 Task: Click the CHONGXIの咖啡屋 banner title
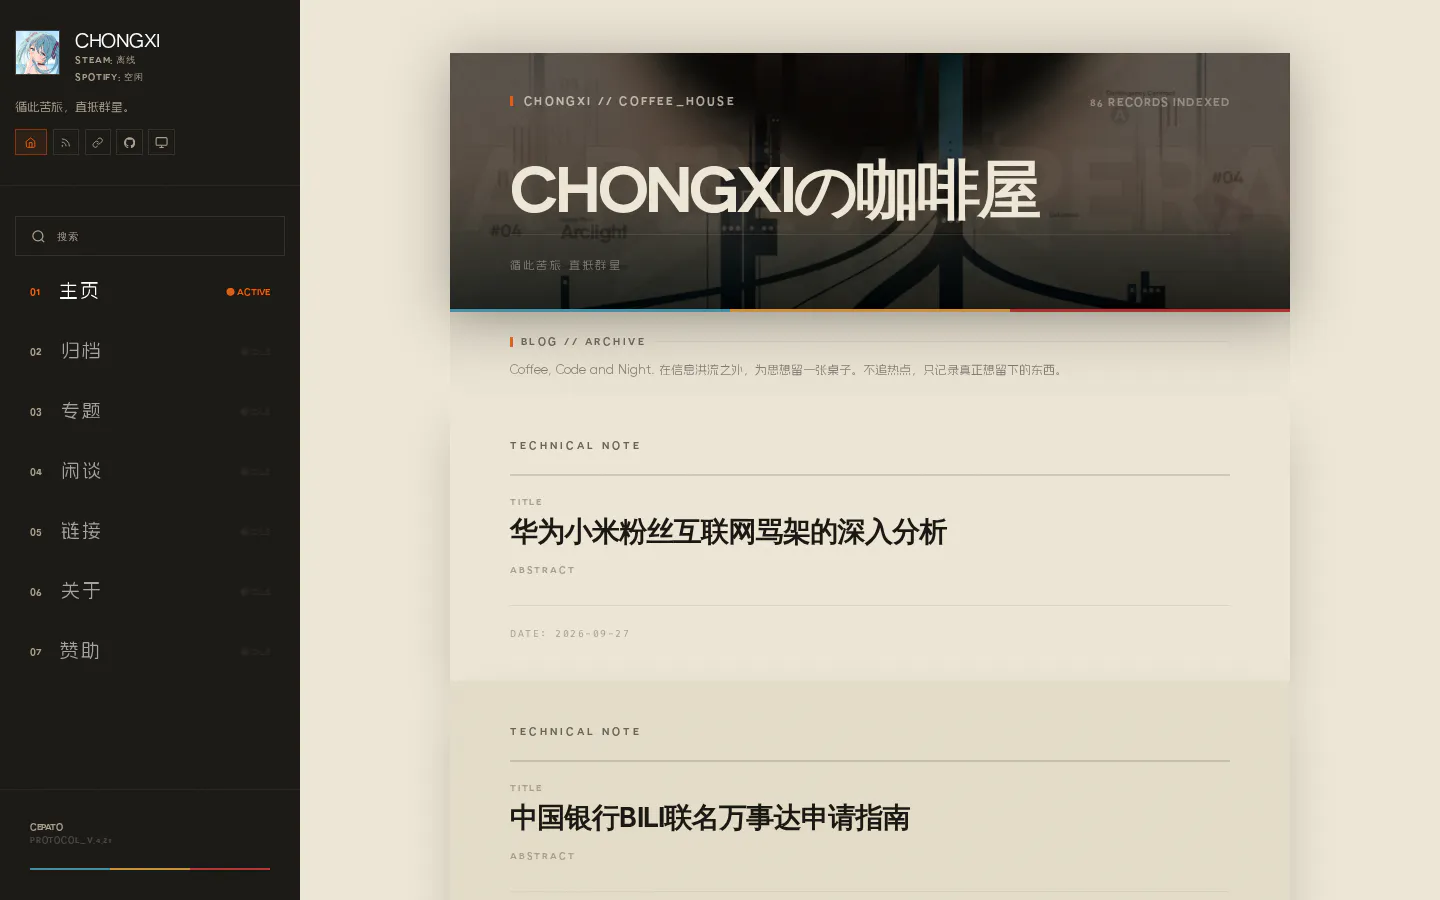(775, 190)
